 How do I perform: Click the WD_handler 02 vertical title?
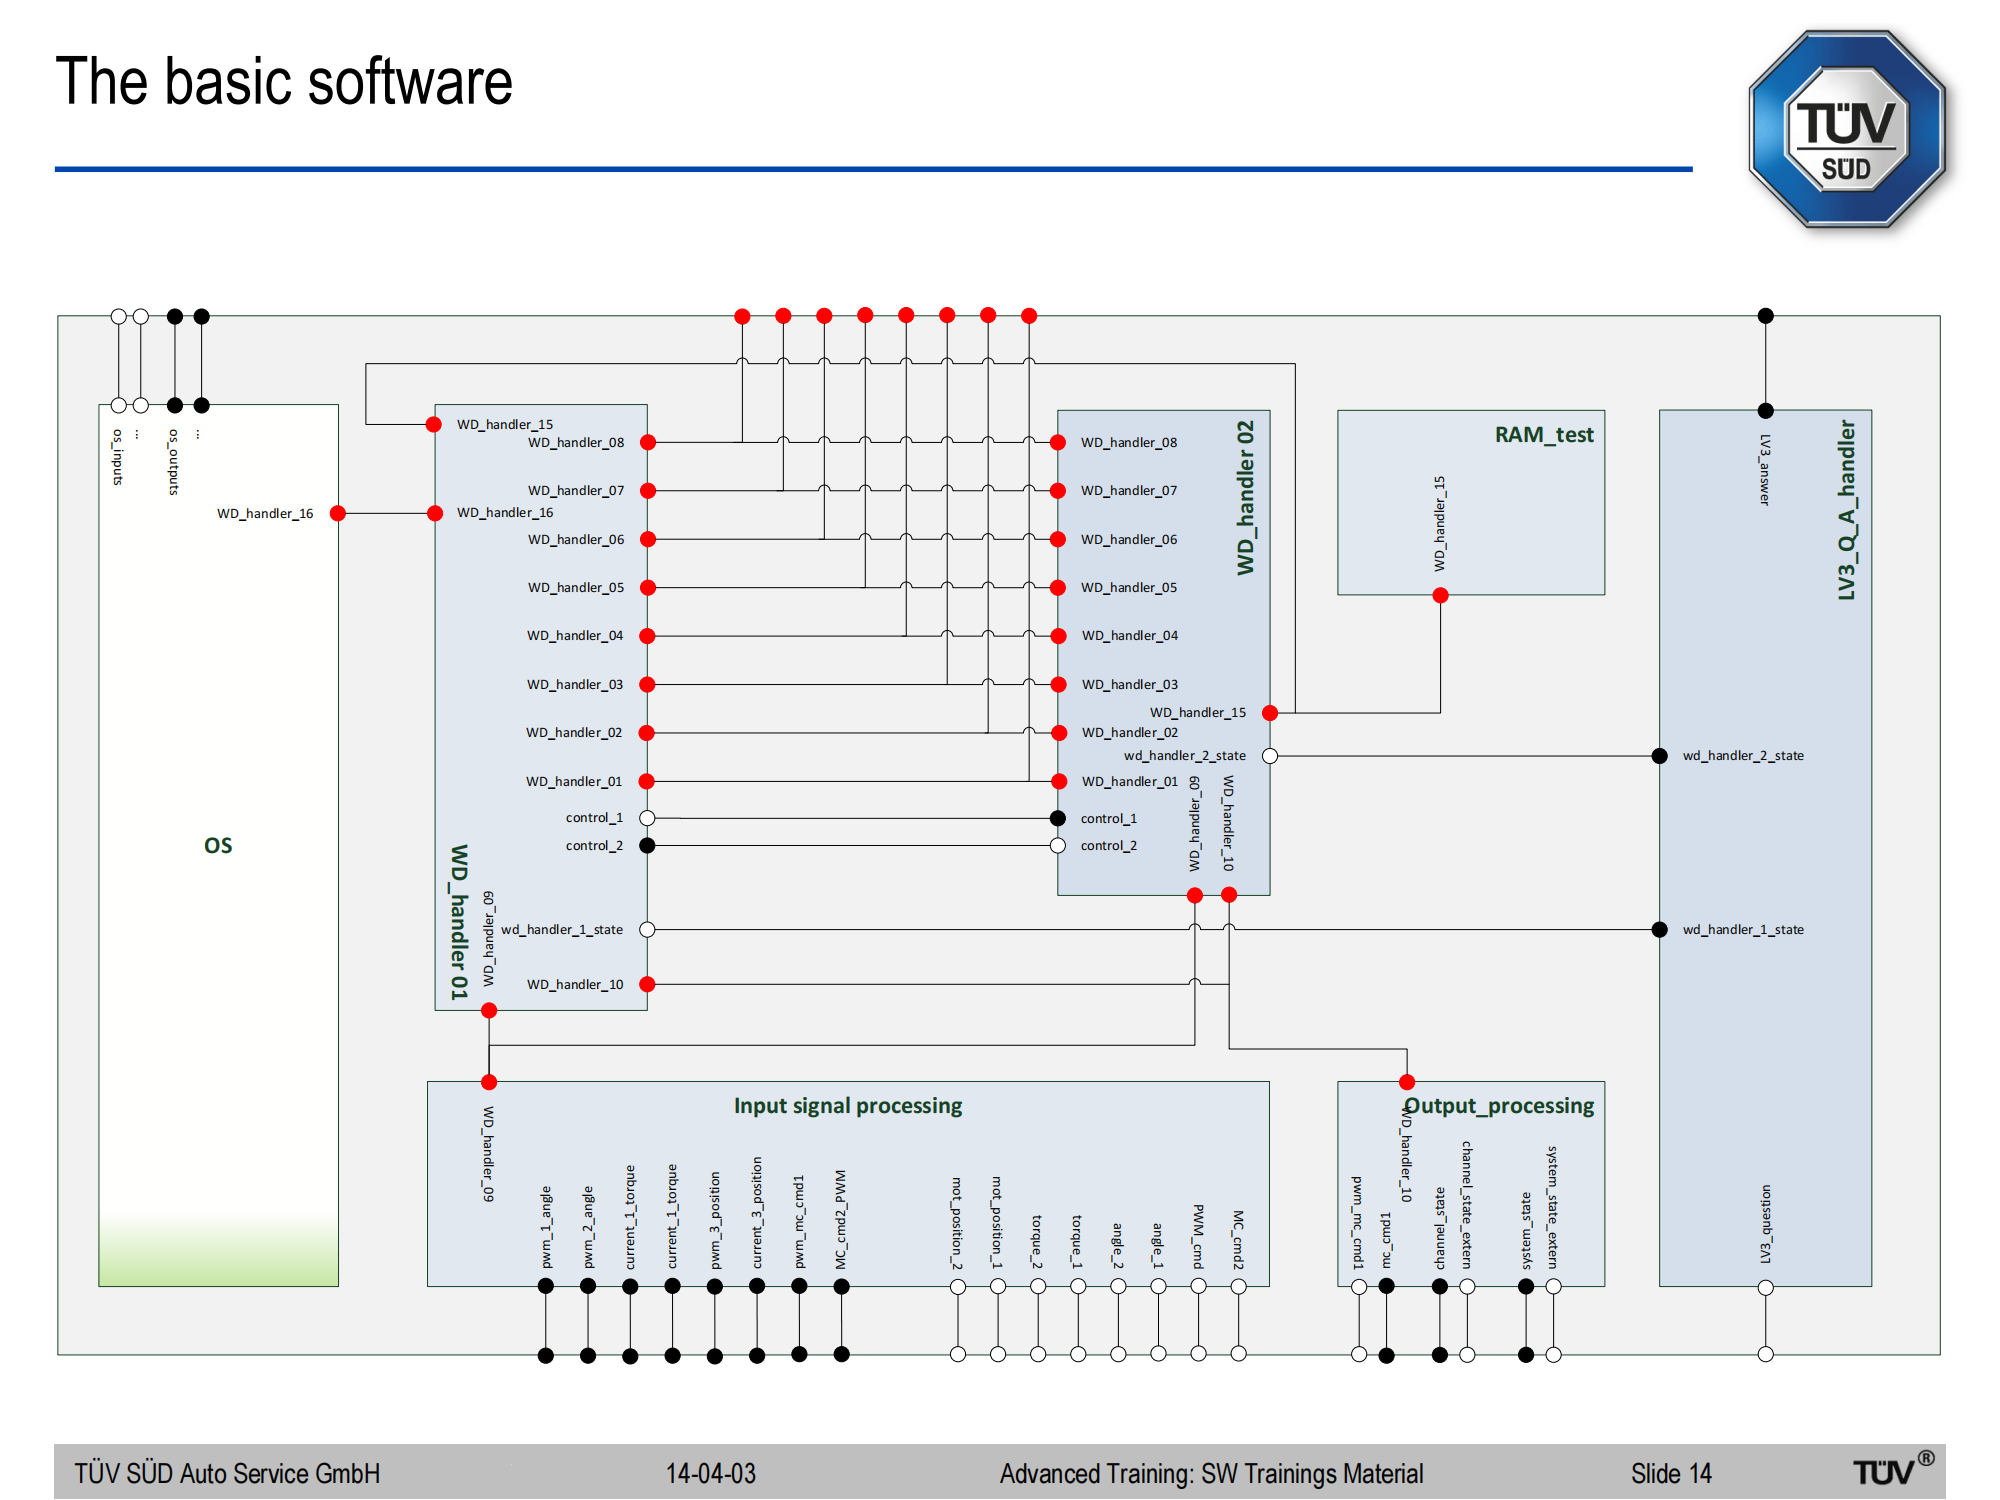tap(1245, 497)
